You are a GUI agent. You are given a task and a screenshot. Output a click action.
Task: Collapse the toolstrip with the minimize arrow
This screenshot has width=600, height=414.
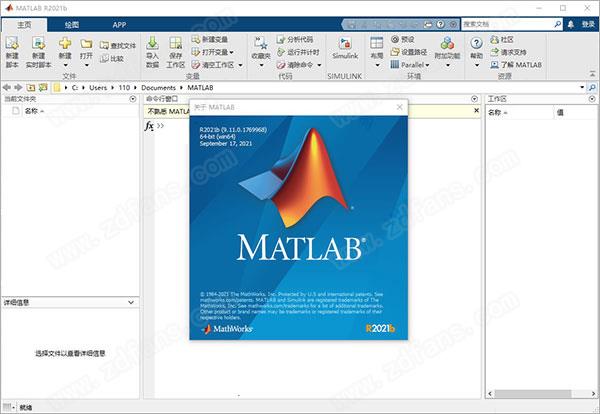(592, 73)
